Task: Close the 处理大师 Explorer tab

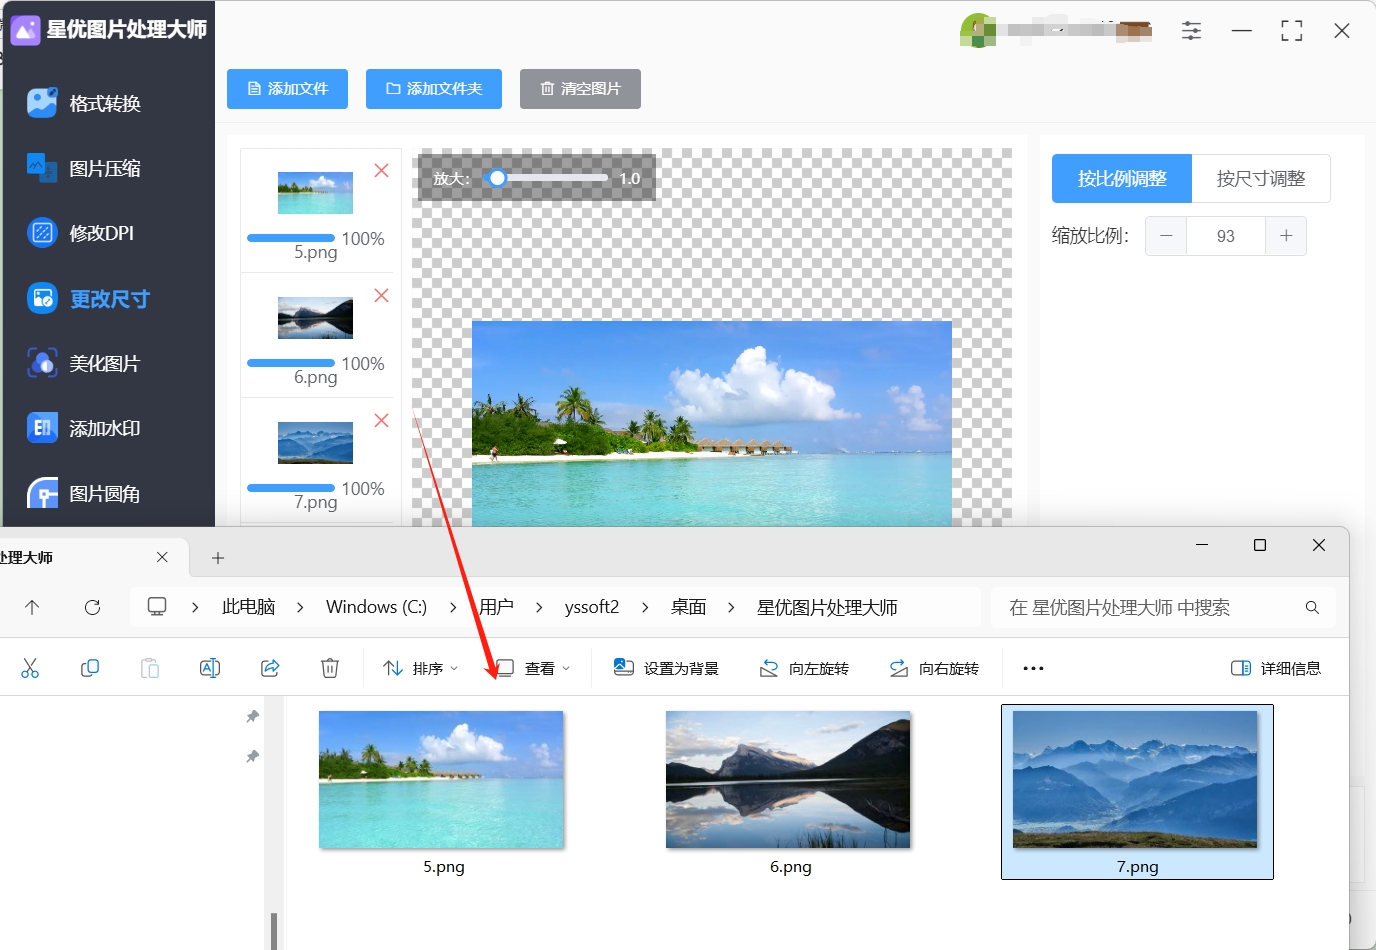Action: pyautogui.click(x=162, y=557)
